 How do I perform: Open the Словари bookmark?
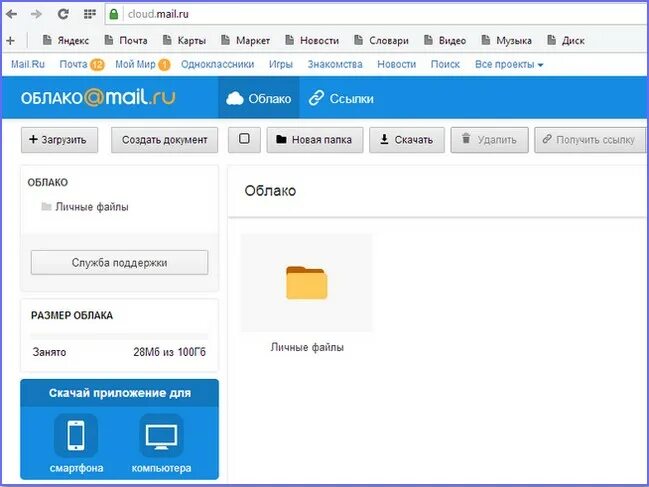(382, 41)
